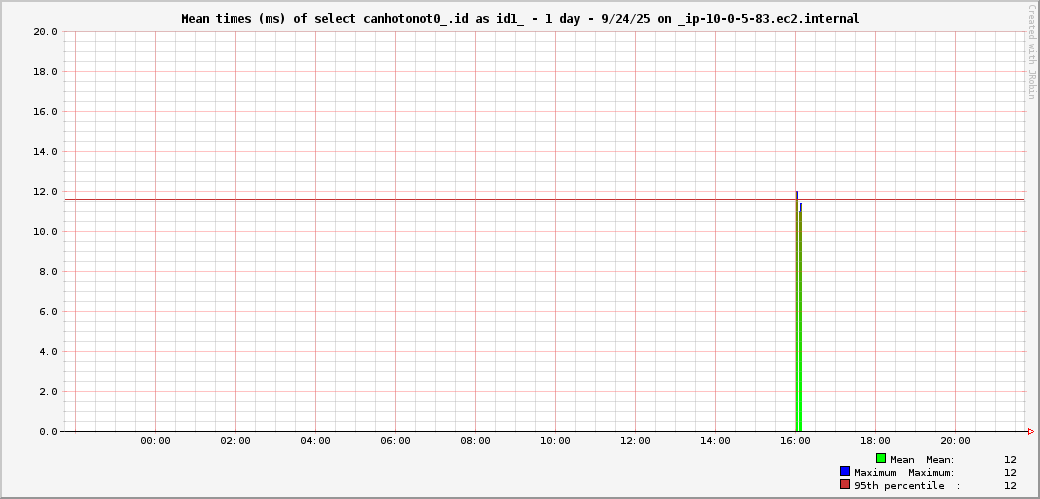Viewport: 1040px width, 499px height.
Task: Click the chart title text
Action: point(520,19)
